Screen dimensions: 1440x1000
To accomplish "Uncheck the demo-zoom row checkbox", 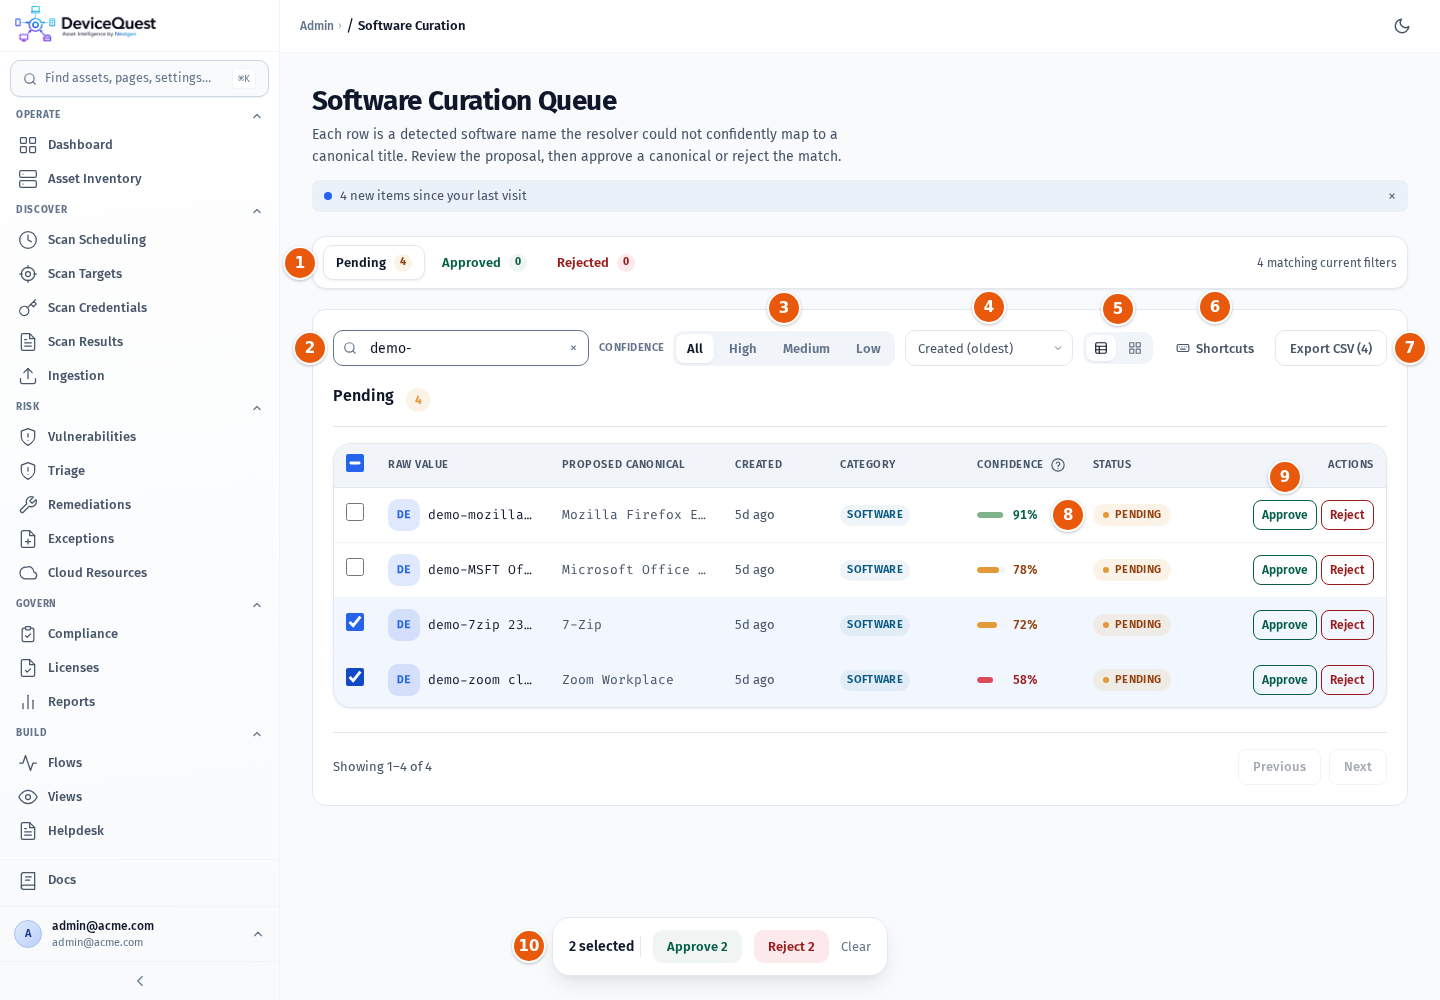I will coord(355,677).
